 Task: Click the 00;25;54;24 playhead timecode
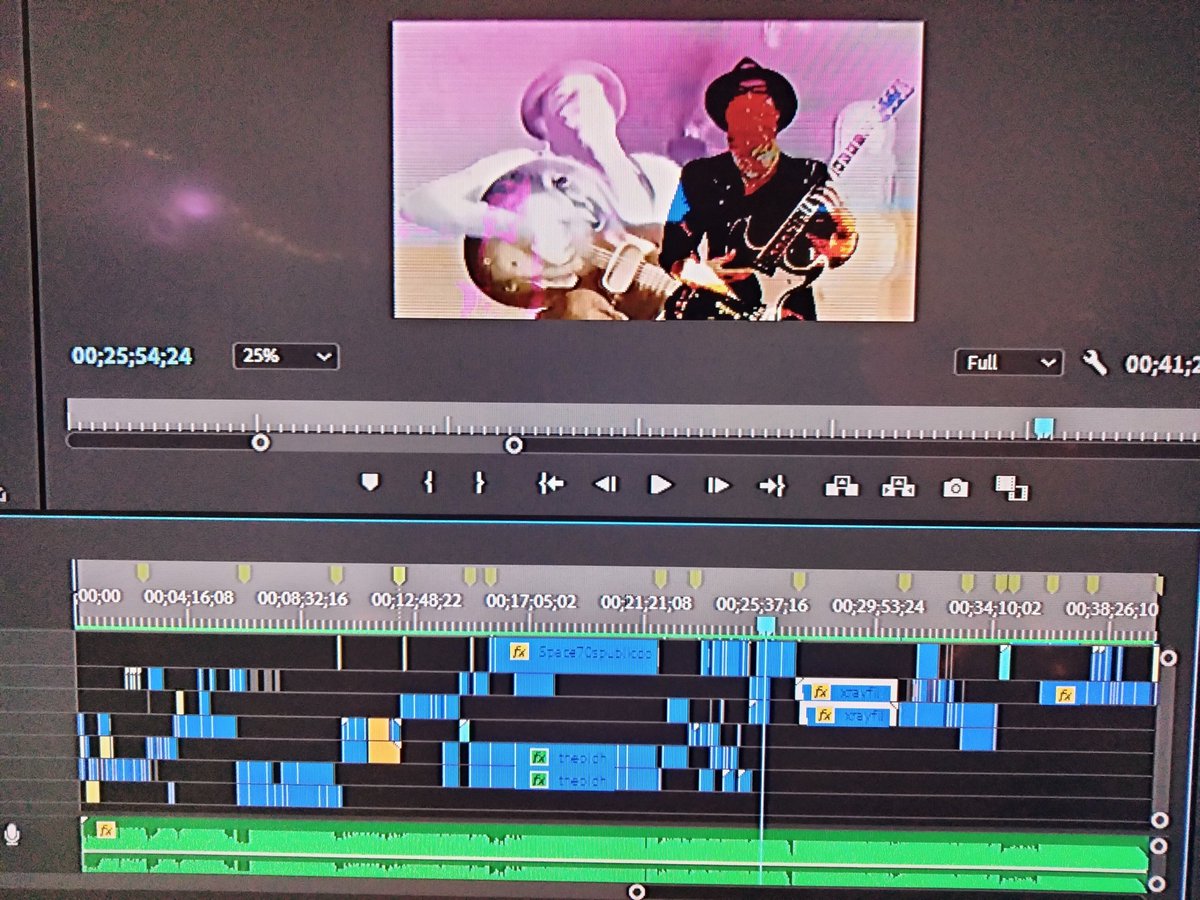131,355
